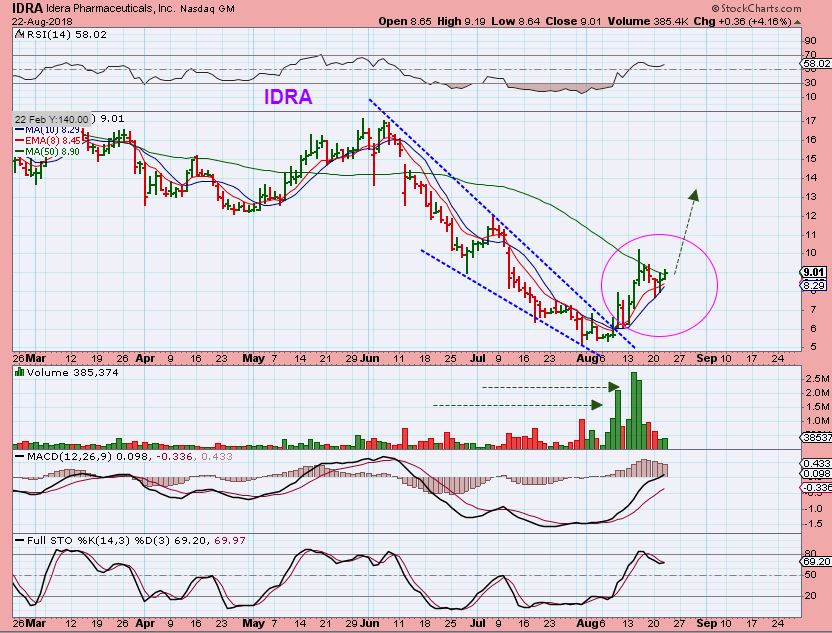This screenshot has height=633, width=832.
Task: Click the Close 9.01 value
Action: tap(573, 22)
